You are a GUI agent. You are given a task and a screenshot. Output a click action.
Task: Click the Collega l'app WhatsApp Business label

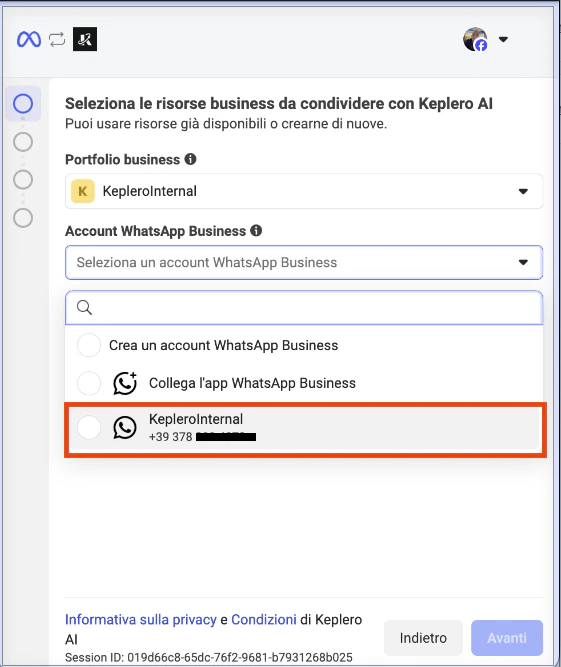(252, 383)
